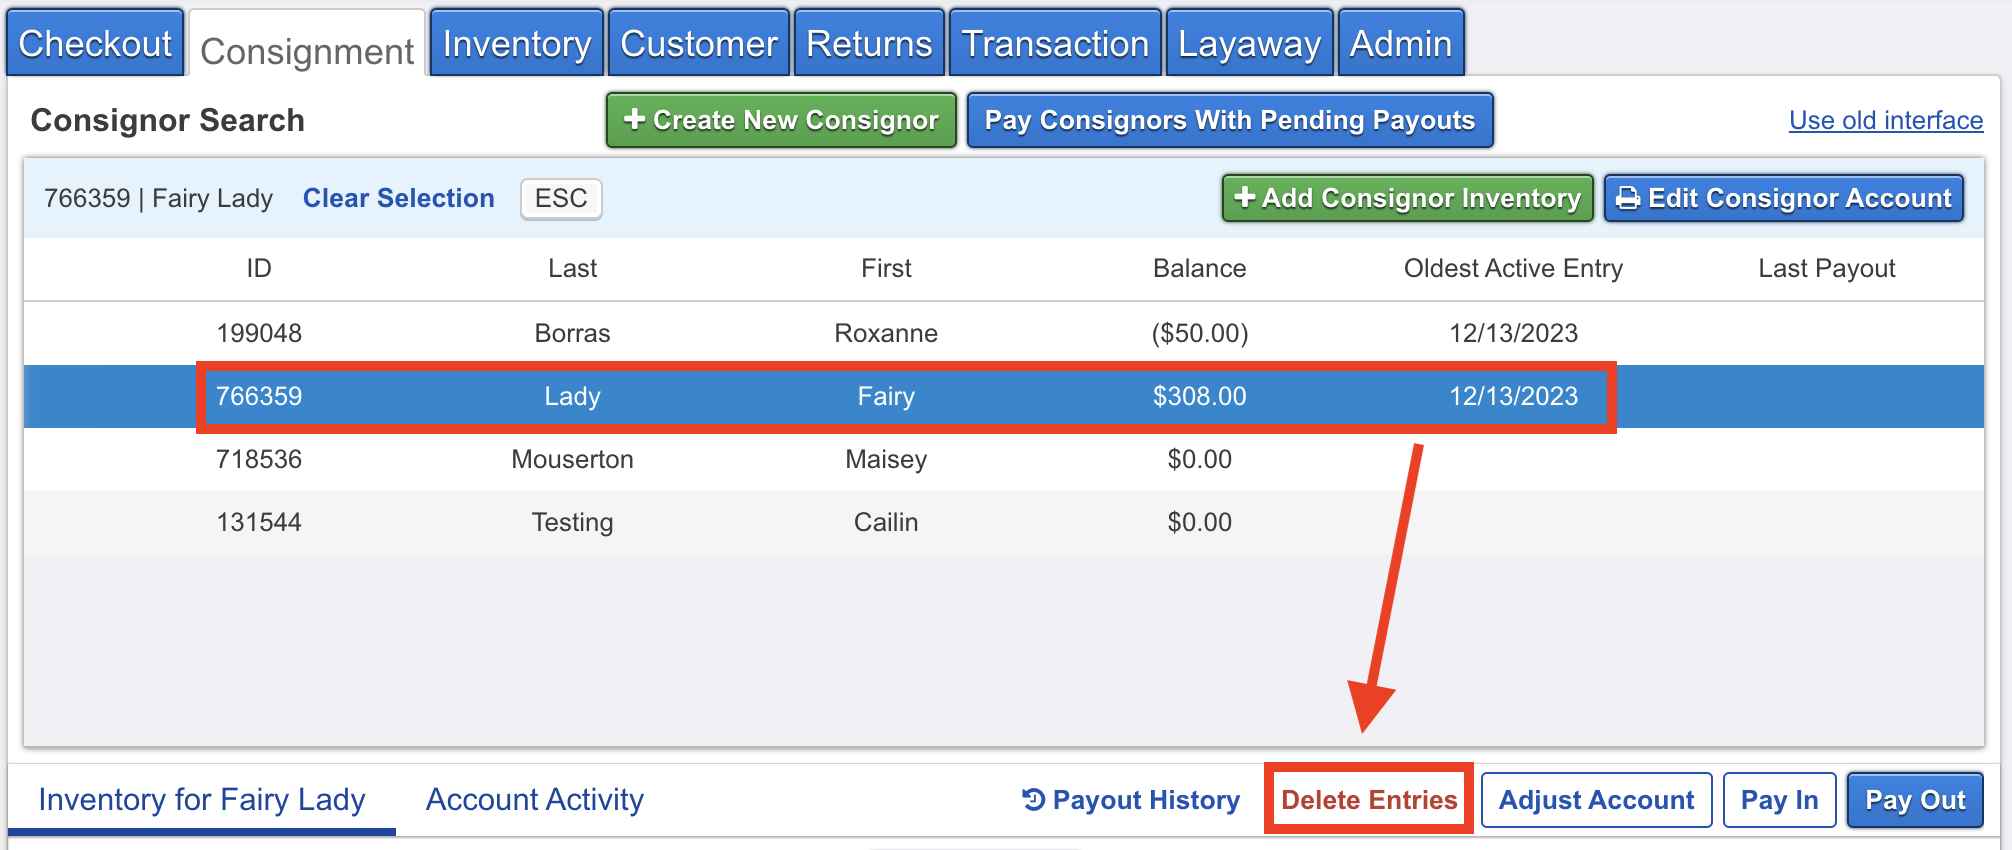Click the Pay Out button

pos(1915,800)
